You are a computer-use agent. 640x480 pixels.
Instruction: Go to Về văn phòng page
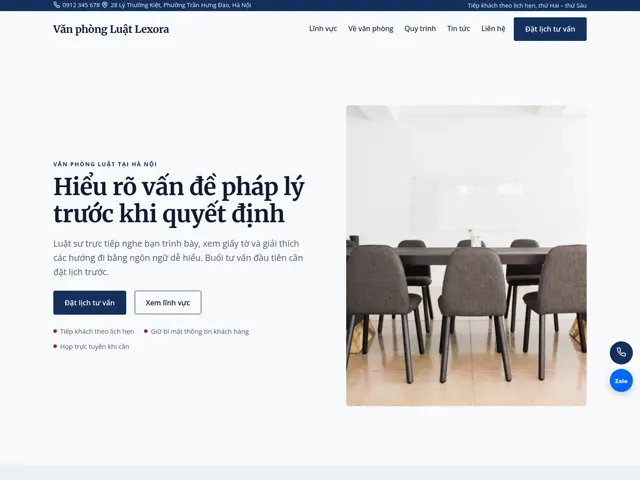click(371, 29)
